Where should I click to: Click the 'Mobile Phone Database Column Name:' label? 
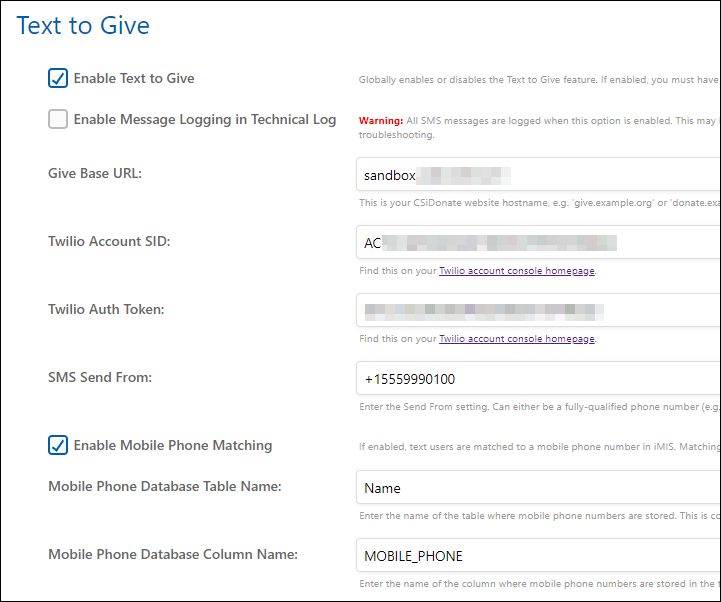pos(173,554)
